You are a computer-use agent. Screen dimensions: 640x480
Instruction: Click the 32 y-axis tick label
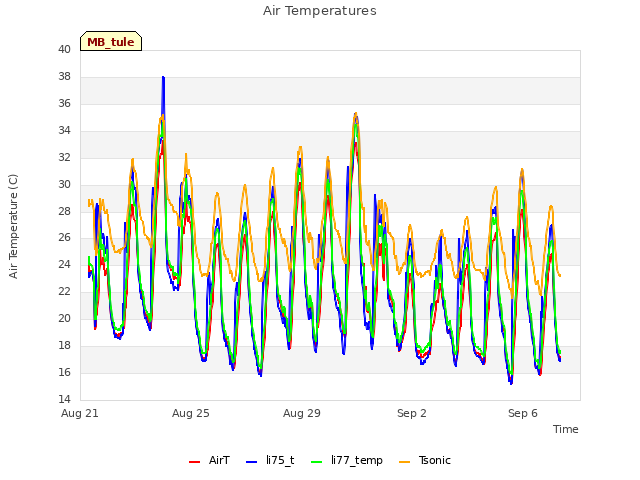64,157
